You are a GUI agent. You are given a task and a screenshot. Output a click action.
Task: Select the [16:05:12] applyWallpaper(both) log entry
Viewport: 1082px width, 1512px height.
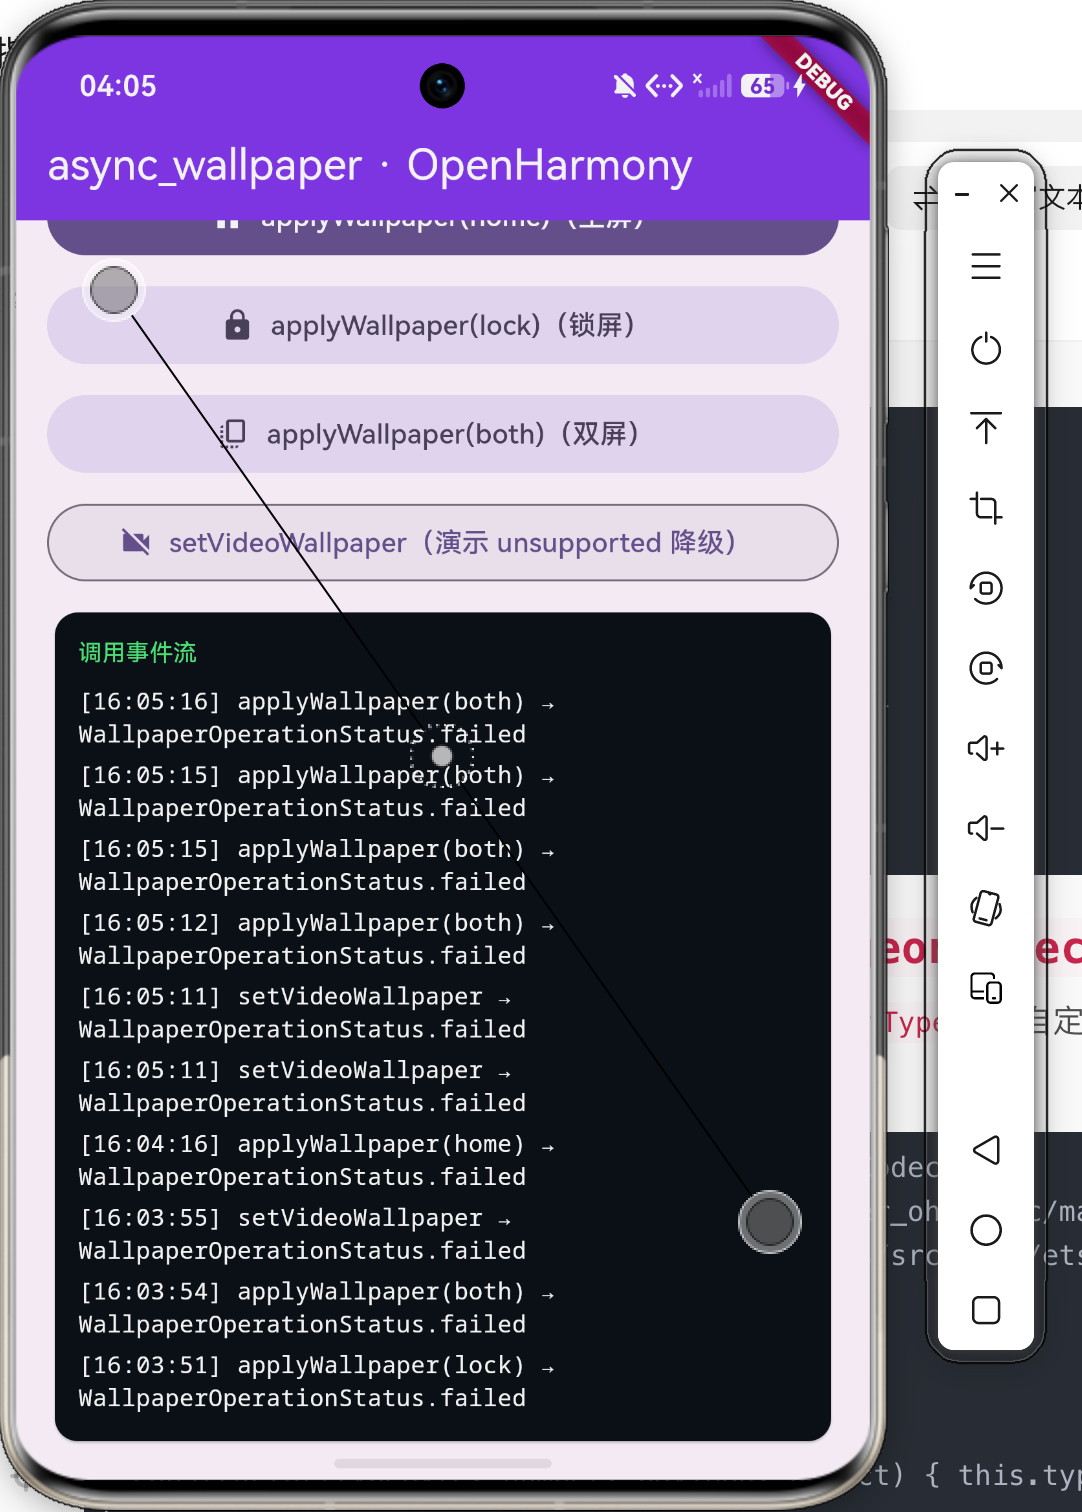coord(316,939)
